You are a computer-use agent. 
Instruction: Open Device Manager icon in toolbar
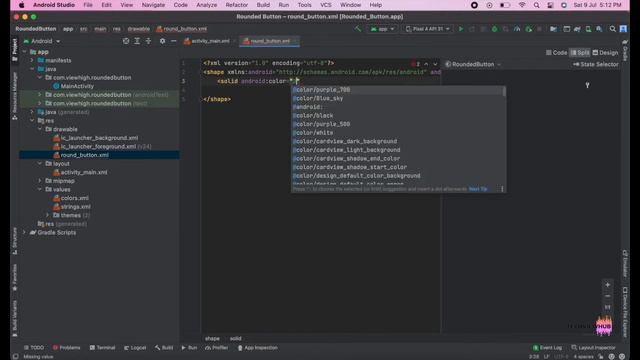click(x=588, y=29)
